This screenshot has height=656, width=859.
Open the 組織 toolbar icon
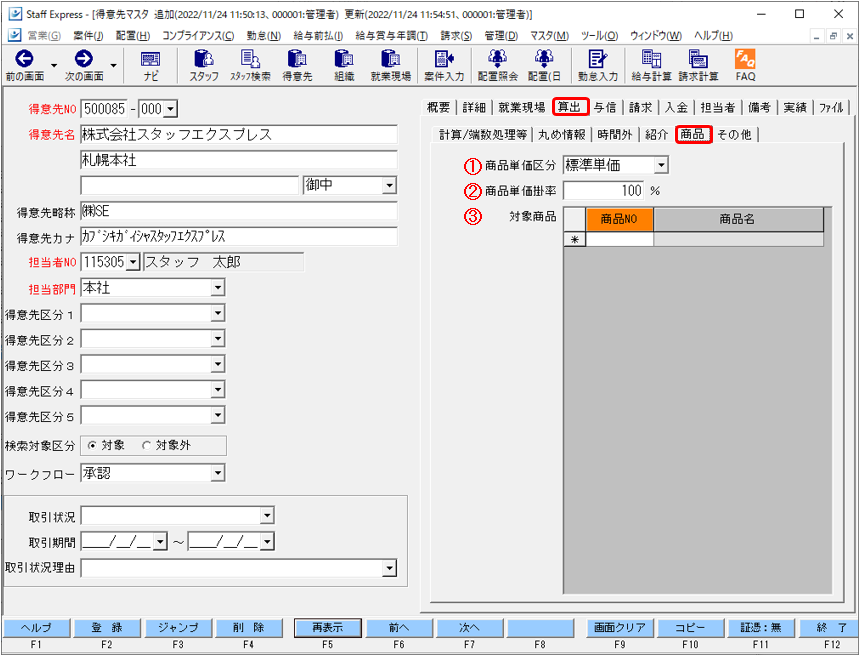344,59
